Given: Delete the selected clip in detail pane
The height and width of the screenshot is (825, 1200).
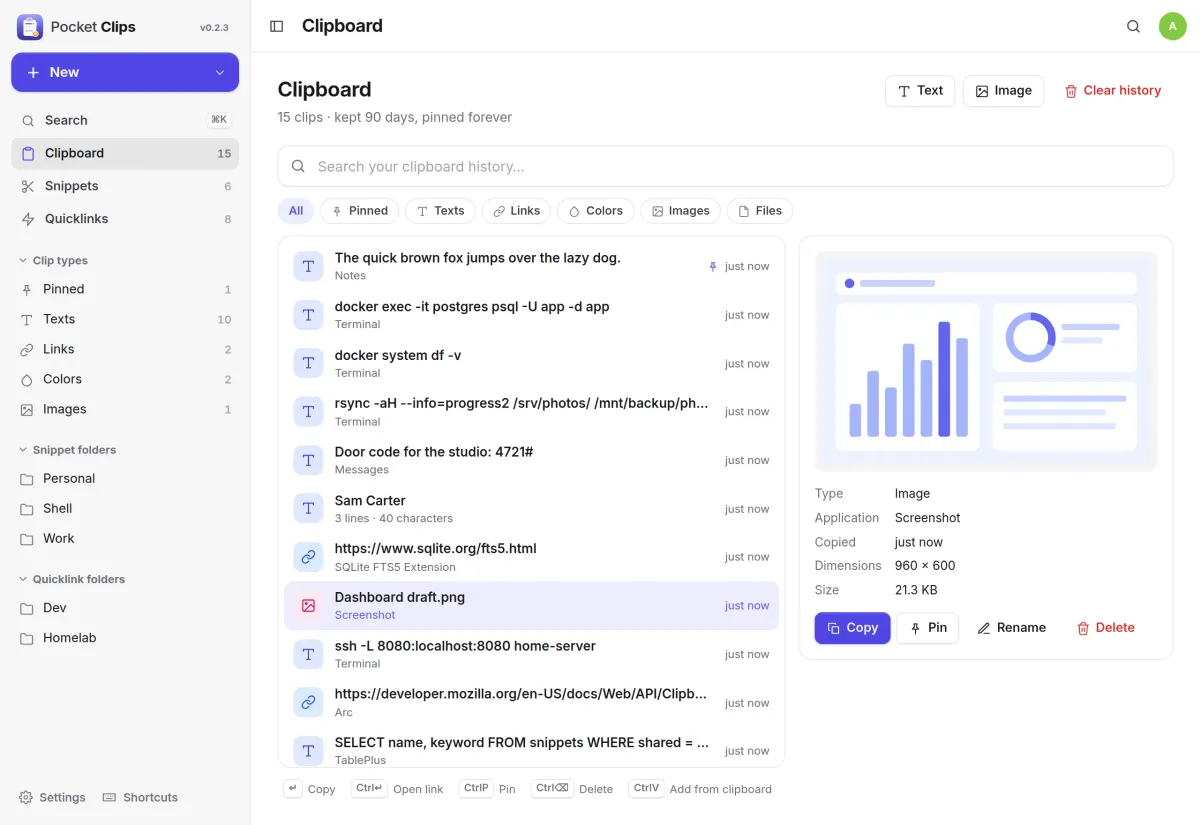Looking at the screenshot, I should tap(1105, 628).
